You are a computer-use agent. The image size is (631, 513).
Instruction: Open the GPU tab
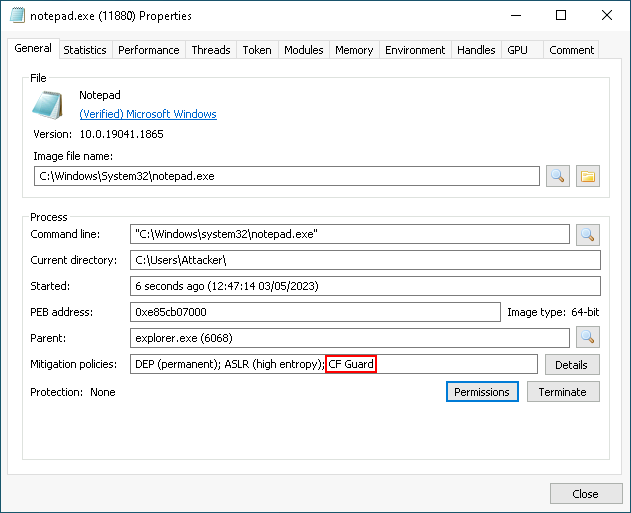click(517, 50)
